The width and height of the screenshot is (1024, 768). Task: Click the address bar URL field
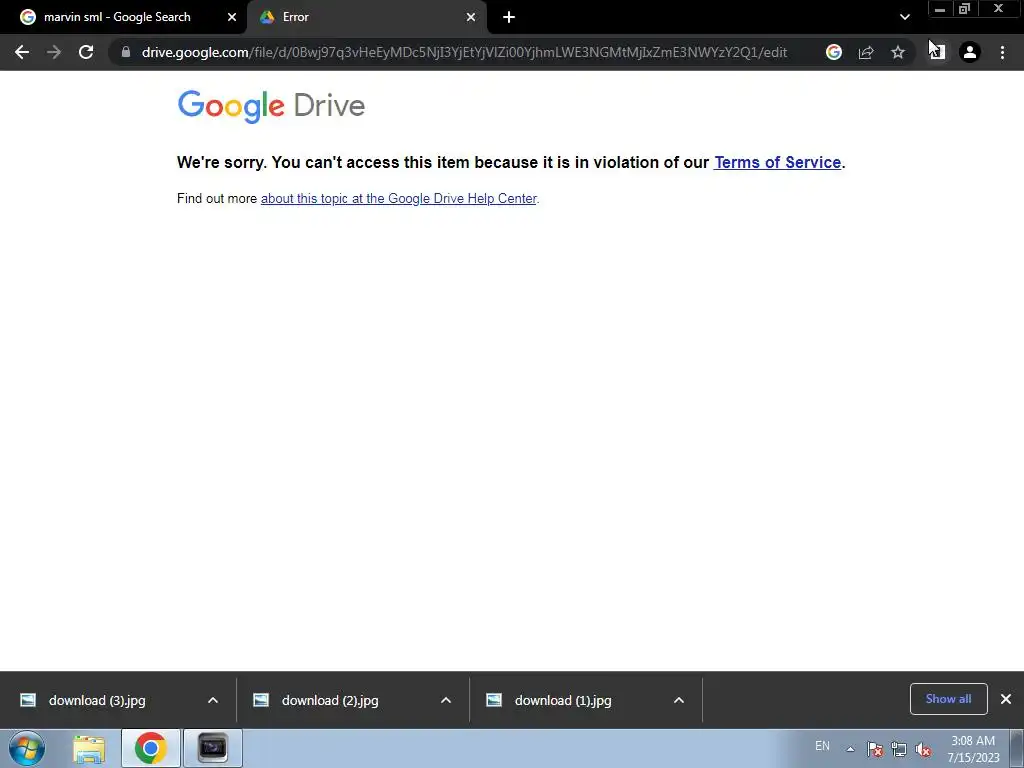(x=464, y=52)
